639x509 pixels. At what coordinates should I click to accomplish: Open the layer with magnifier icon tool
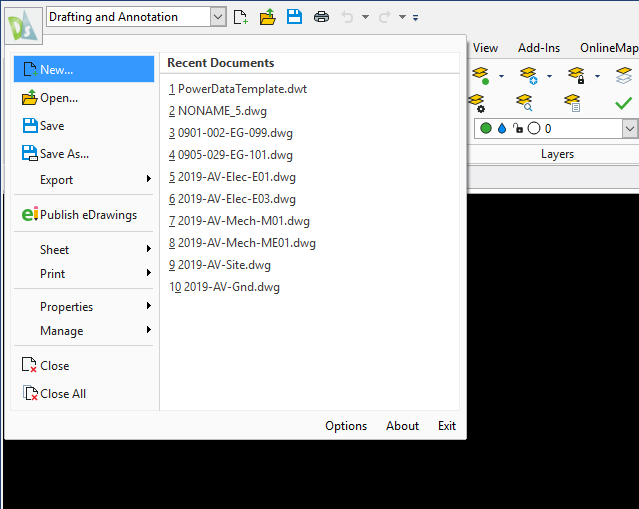tap(523, 102)
